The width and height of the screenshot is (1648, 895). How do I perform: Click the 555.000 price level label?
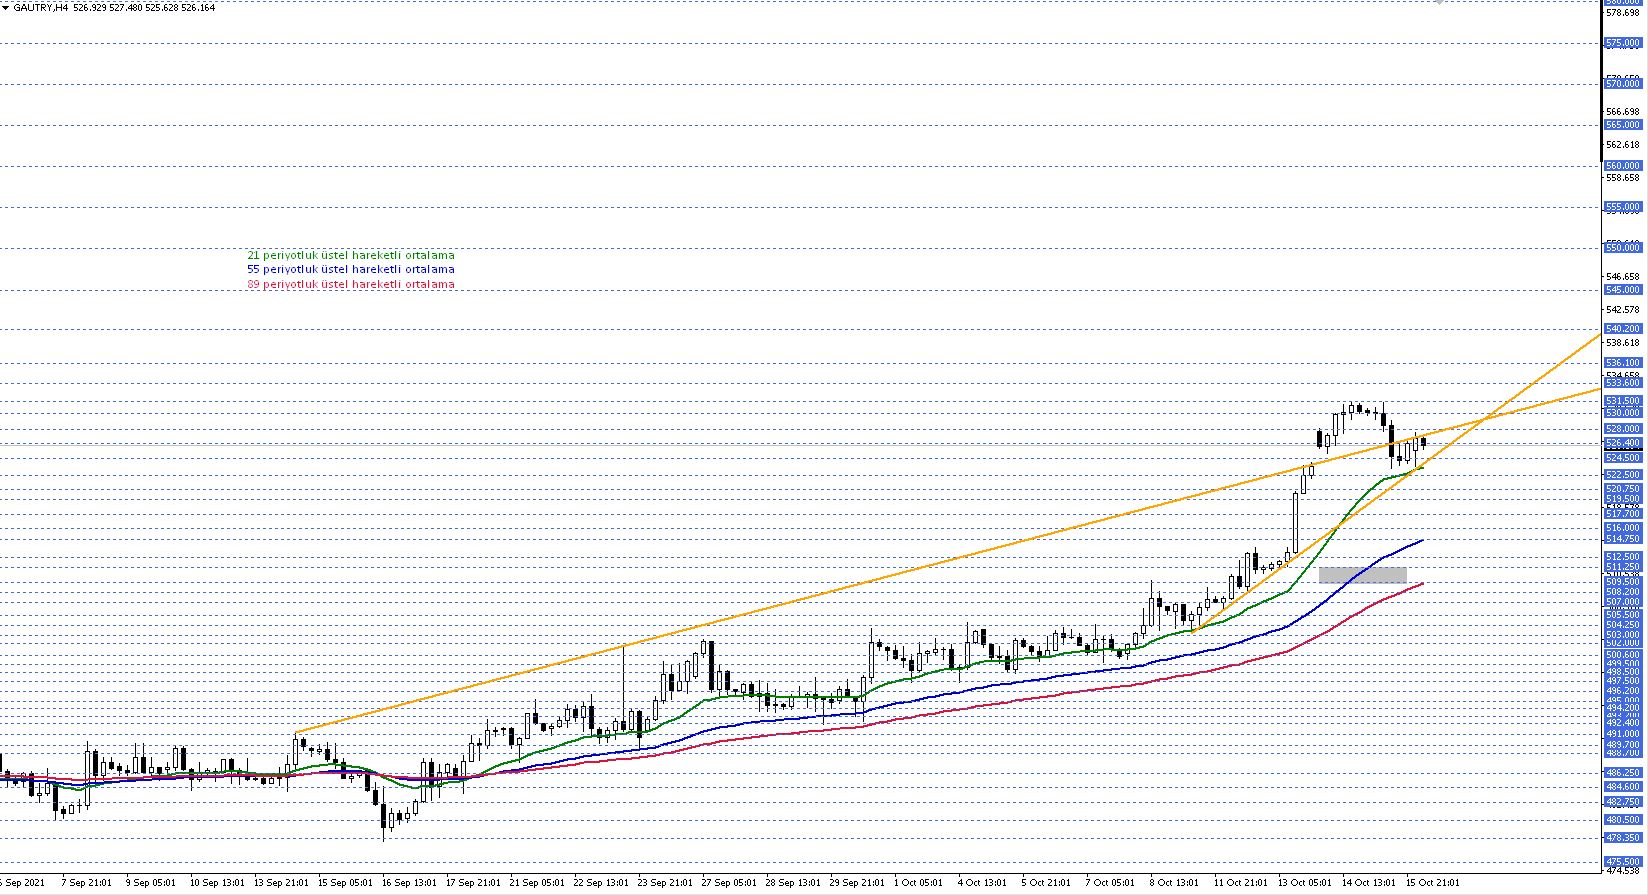click(x=1622, y=207)
